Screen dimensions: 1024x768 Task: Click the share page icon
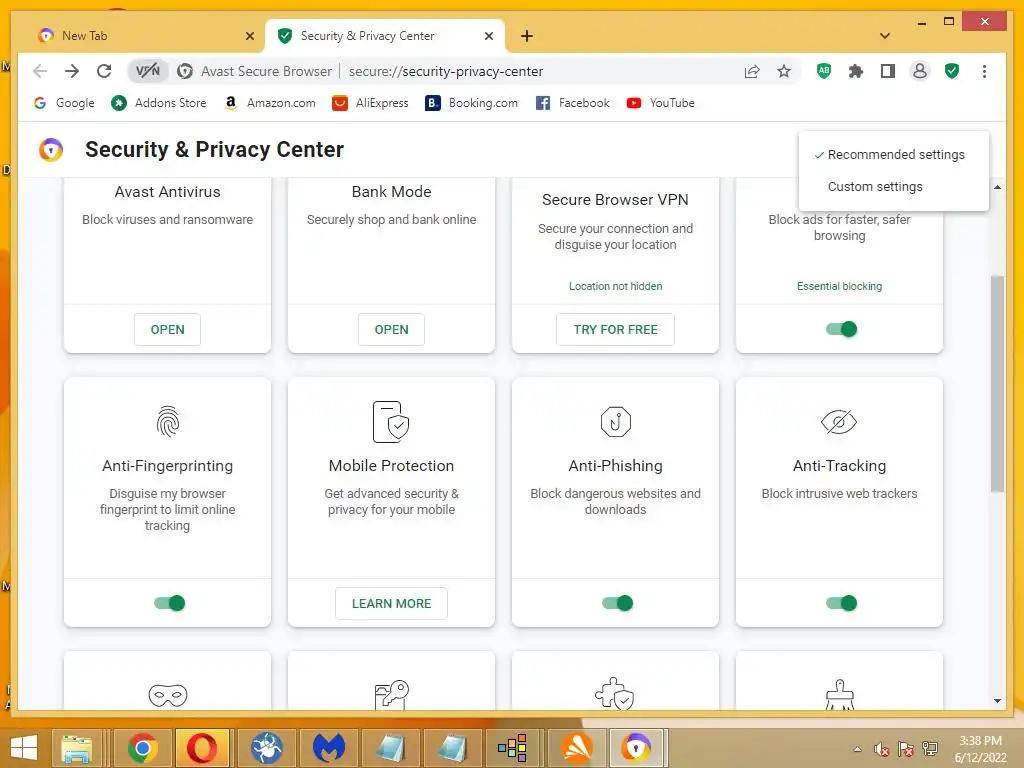tap(752, 71)
